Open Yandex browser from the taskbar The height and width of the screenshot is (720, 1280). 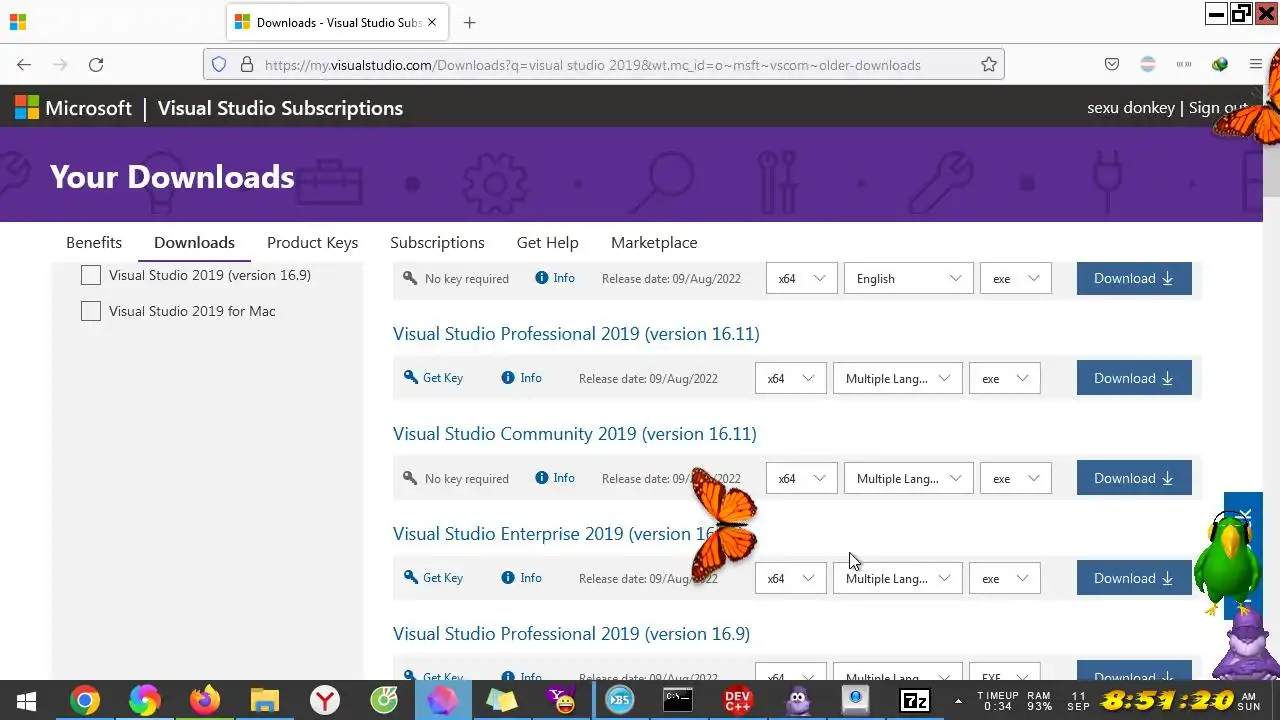(325, 701)
